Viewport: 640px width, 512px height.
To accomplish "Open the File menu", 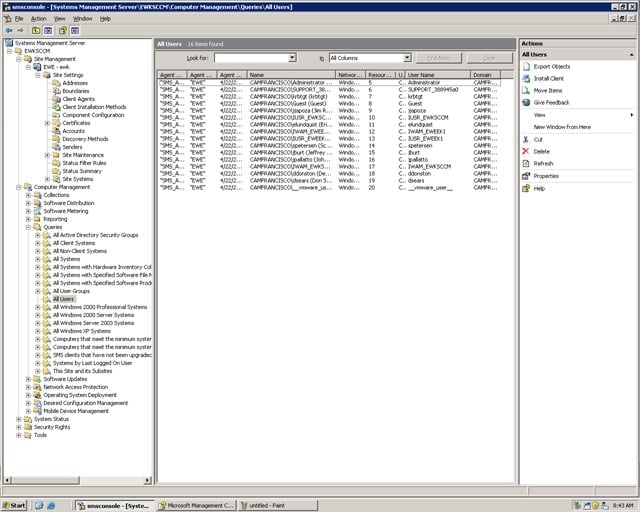I will click(19, 19).
